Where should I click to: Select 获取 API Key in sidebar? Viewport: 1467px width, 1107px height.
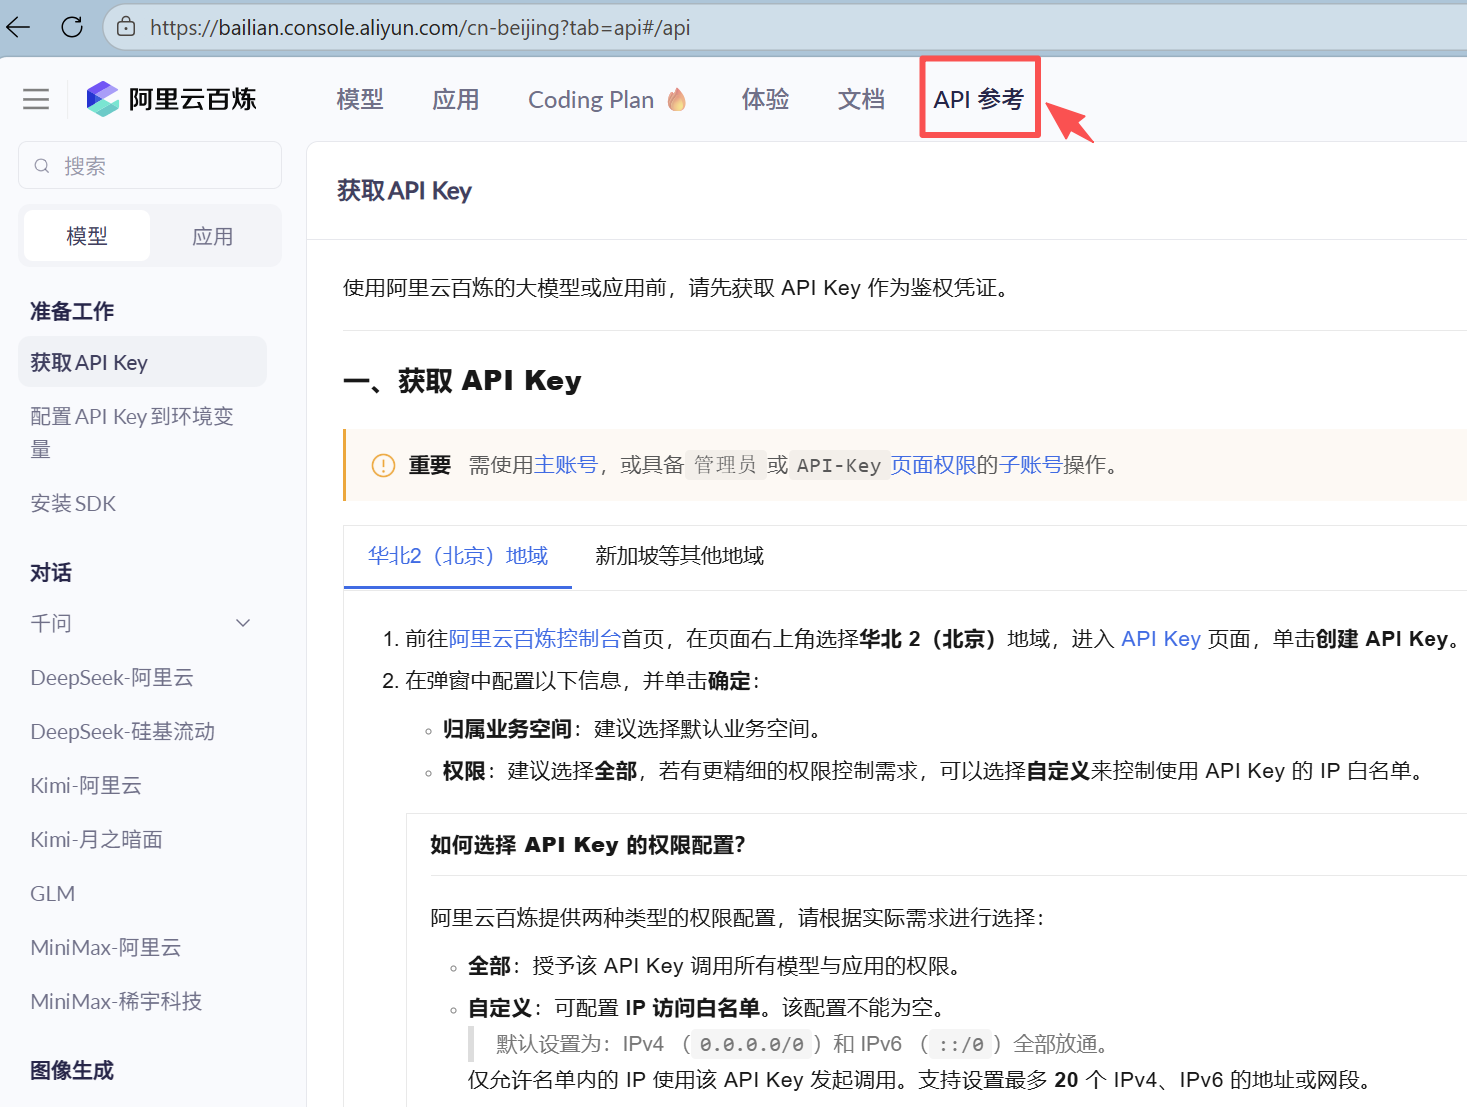142,362
